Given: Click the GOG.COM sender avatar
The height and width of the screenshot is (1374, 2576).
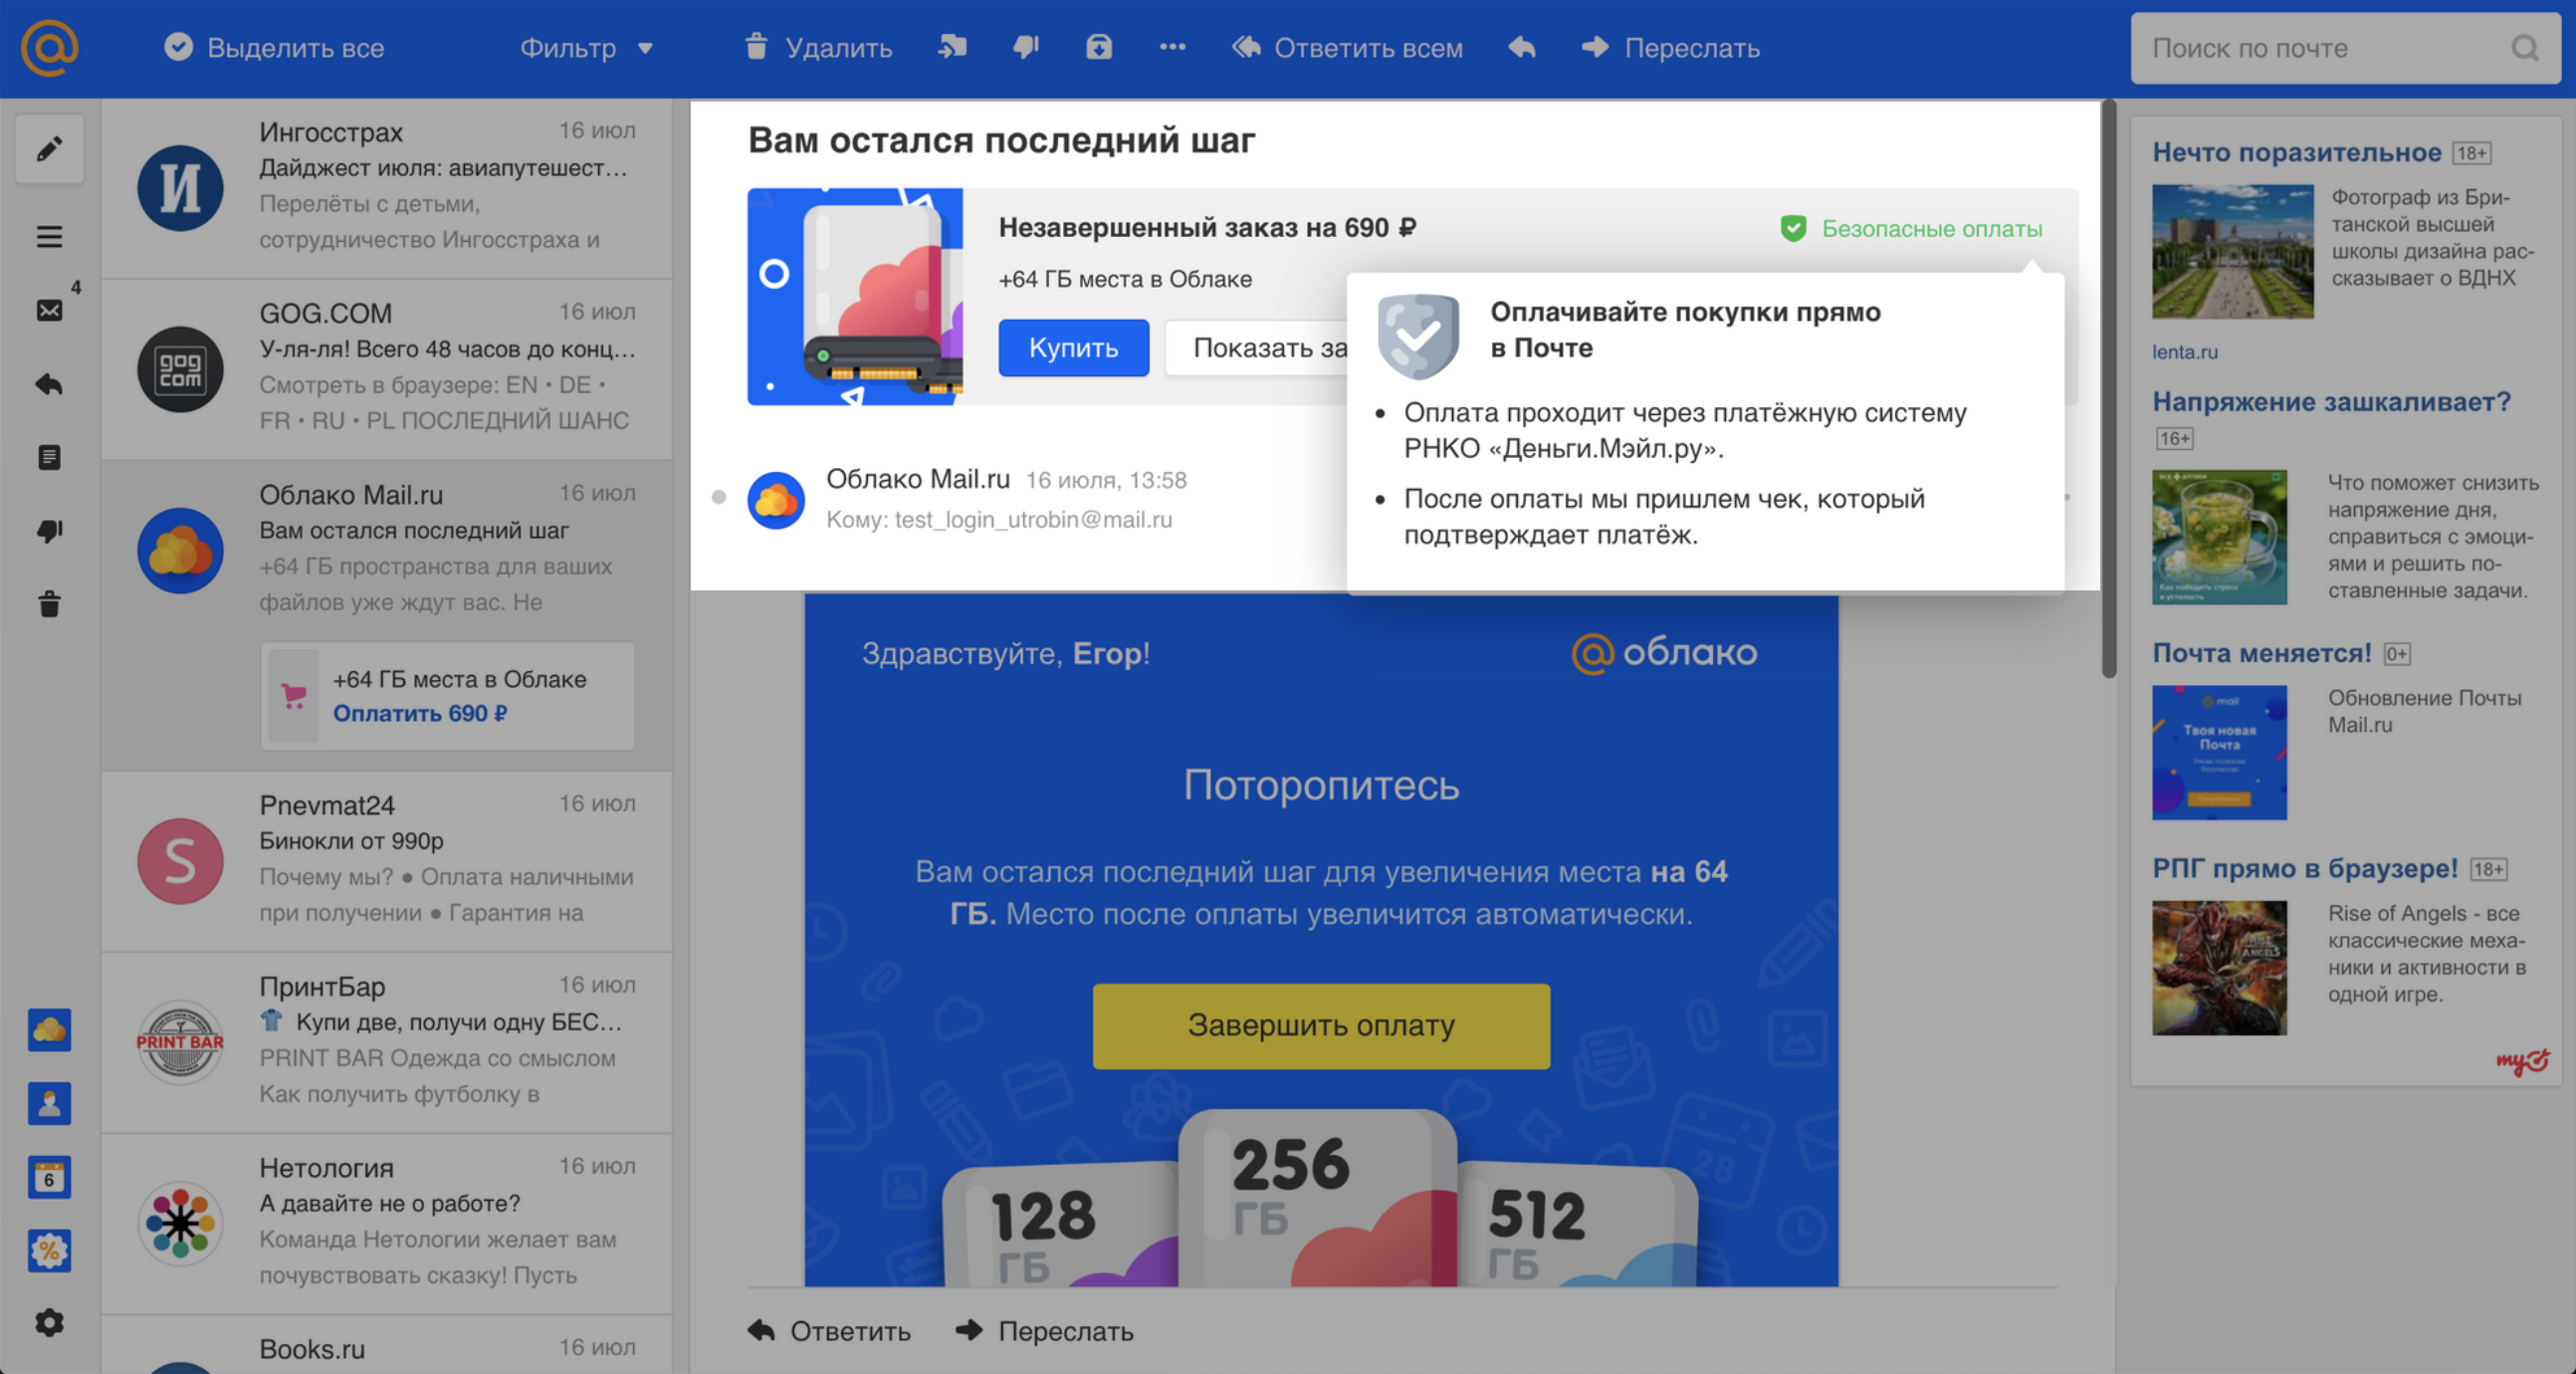Looking at the screenshot, I should point(180,370).
